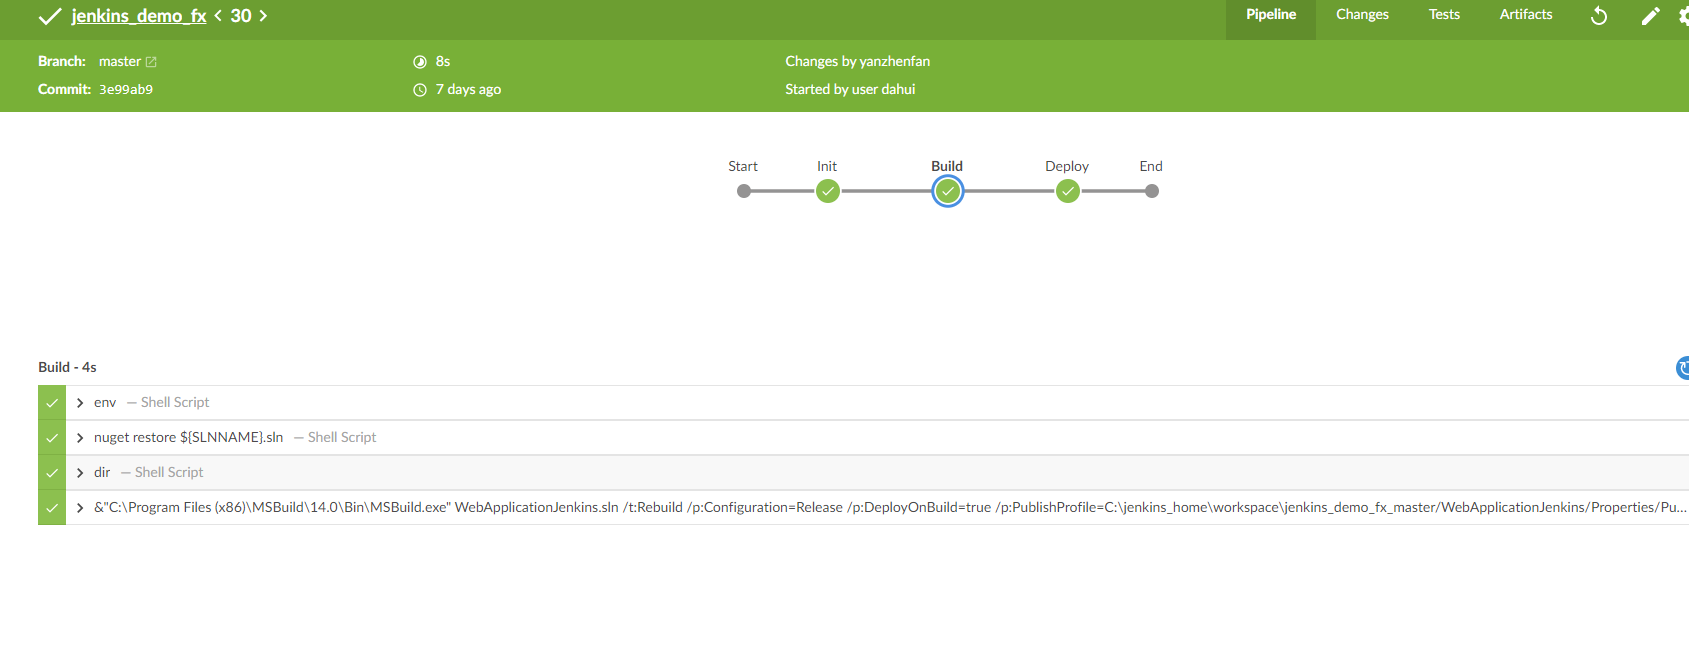Click the rerun pipeline icon
The width and height of the screenshot is (1689, 662).
(x=1599, y=15)
